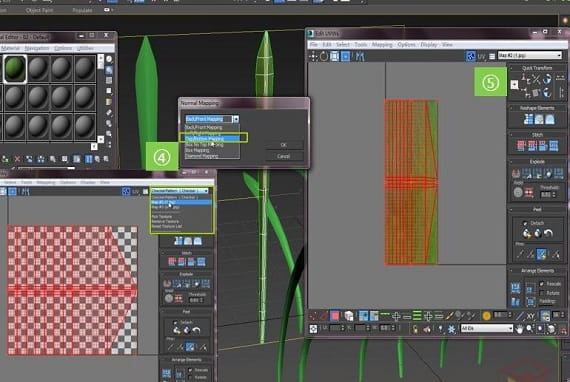
Task: Click the first Stitch icon in Stitch panel
Action: [x=521, y=146]
